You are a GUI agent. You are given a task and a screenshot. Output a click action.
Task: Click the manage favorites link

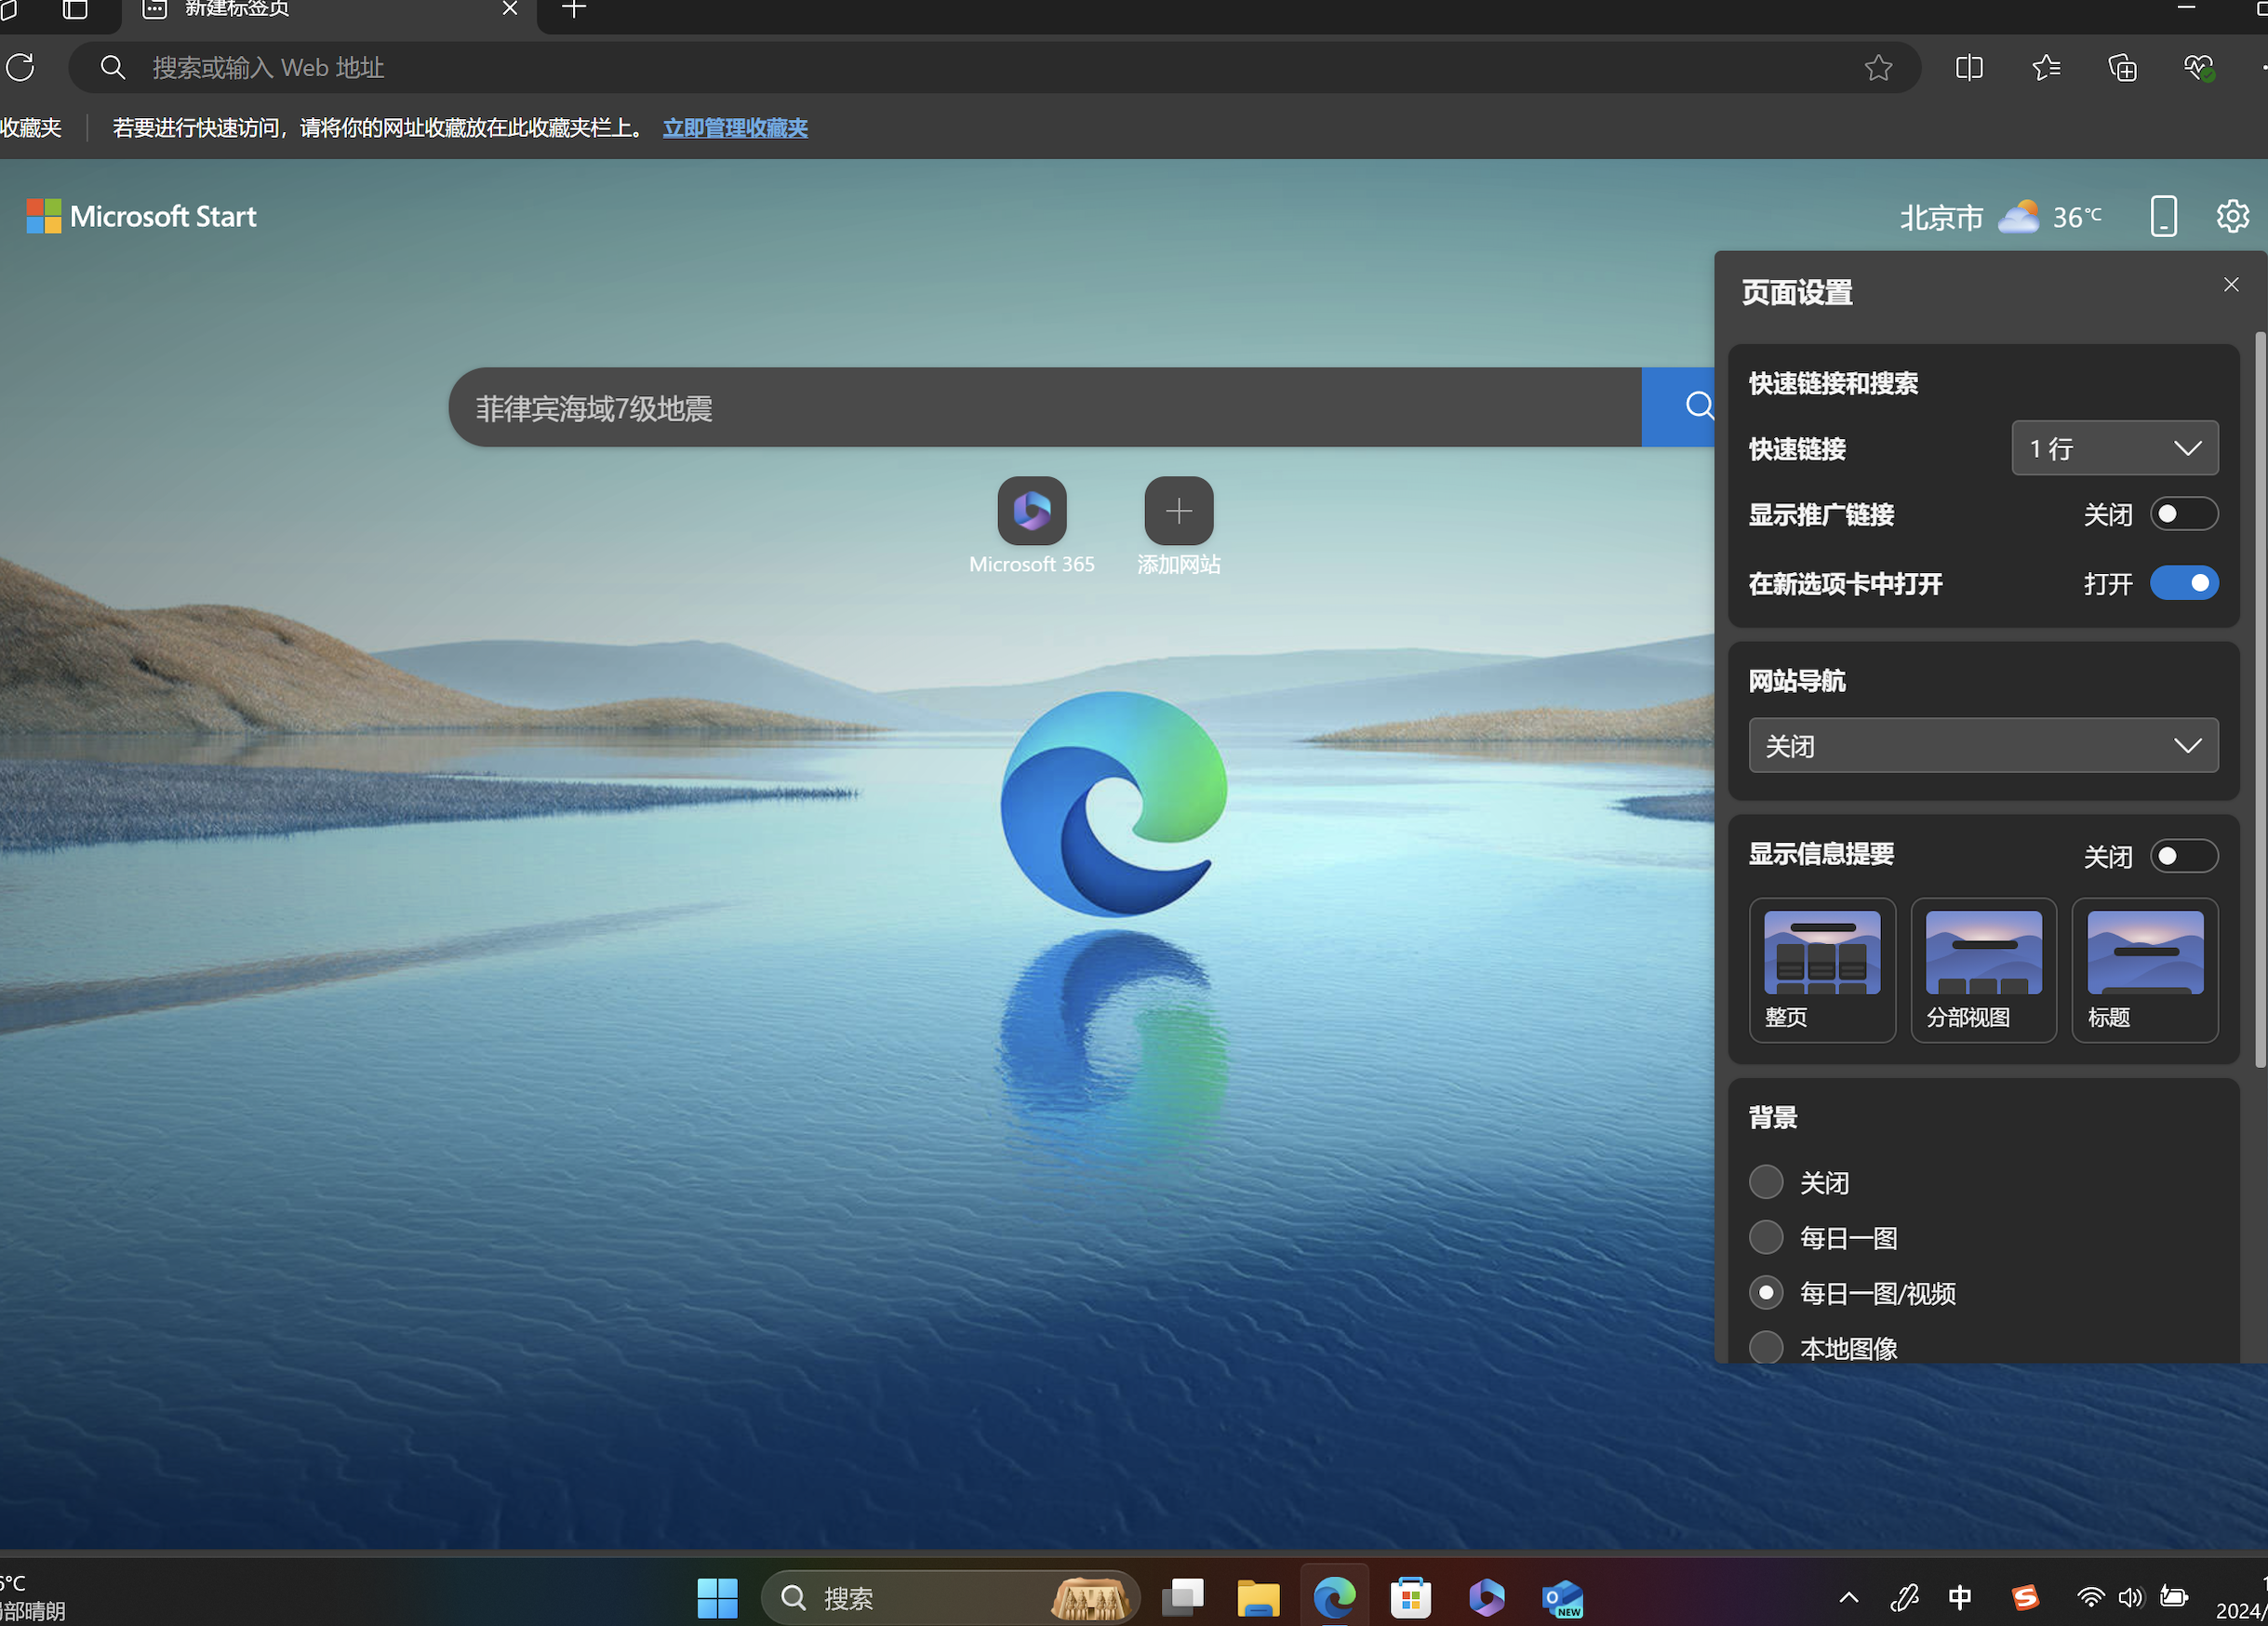point(735,128)
